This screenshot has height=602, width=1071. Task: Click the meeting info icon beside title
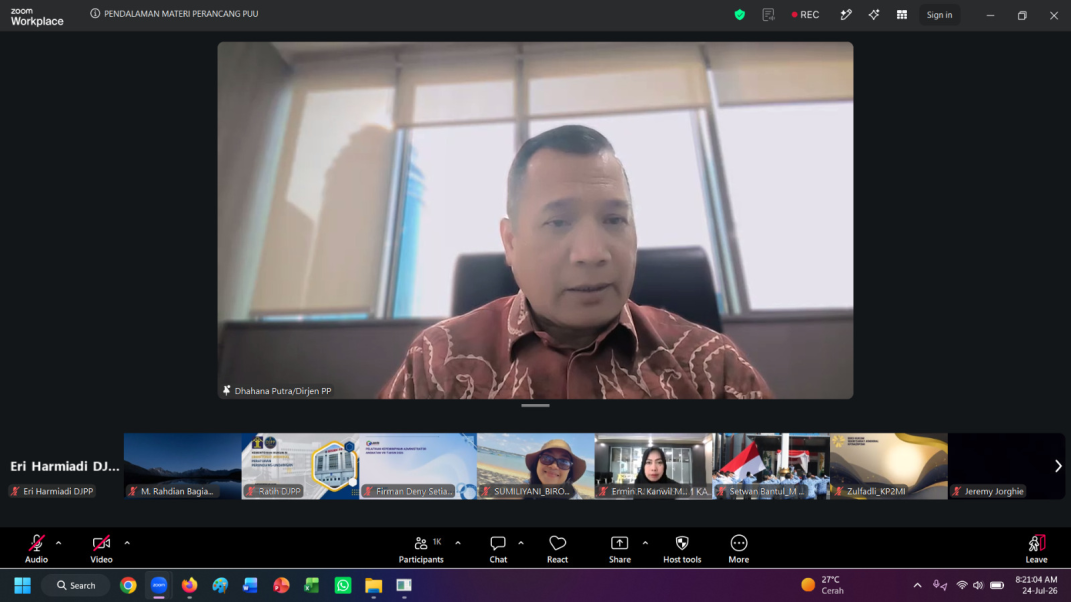tap(95, 14)
